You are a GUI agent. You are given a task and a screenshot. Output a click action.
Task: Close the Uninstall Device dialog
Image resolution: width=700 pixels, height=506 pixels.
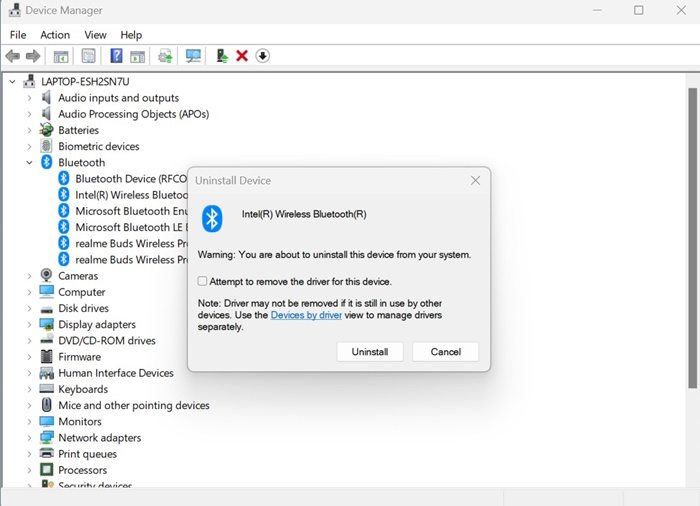[x=475, y=180]
